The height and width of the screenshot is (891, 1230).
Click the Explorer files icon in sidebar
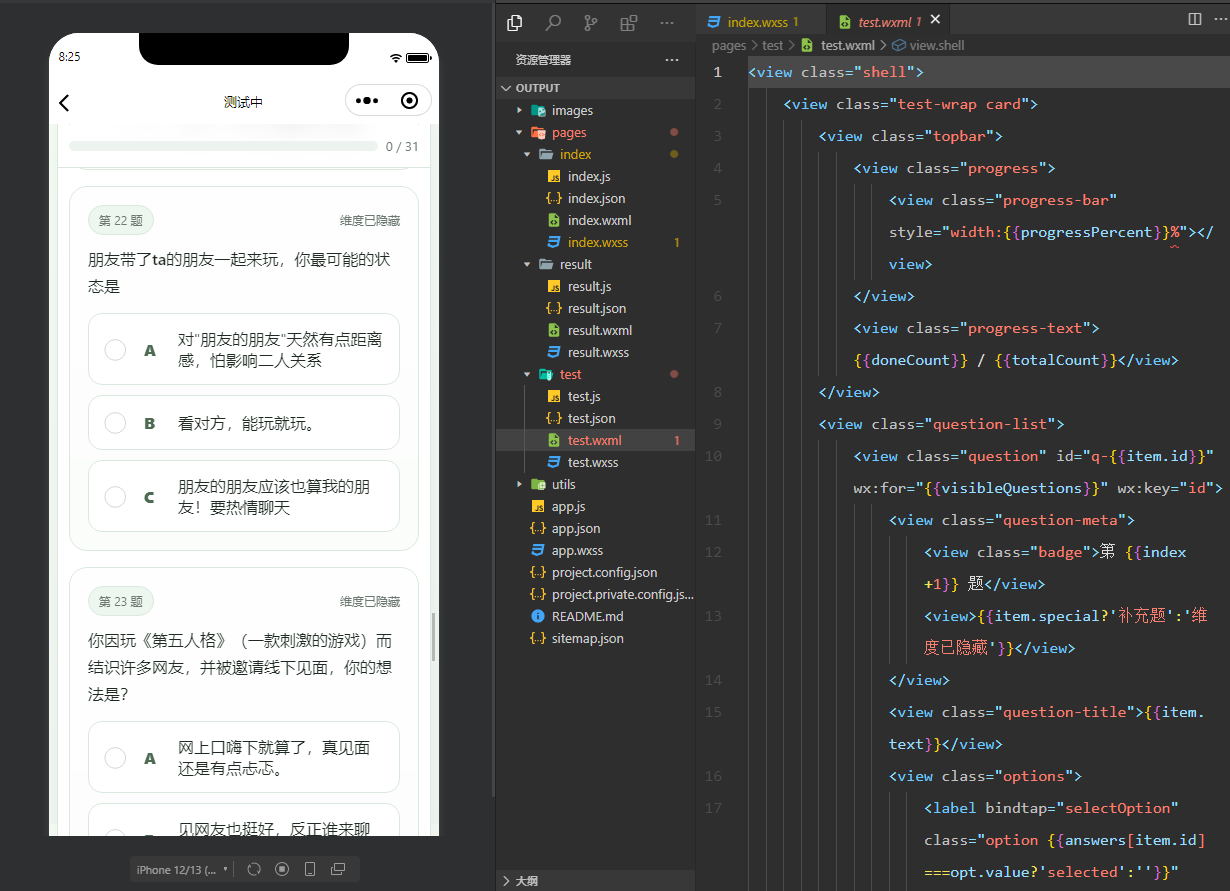[x=514, y=22]
